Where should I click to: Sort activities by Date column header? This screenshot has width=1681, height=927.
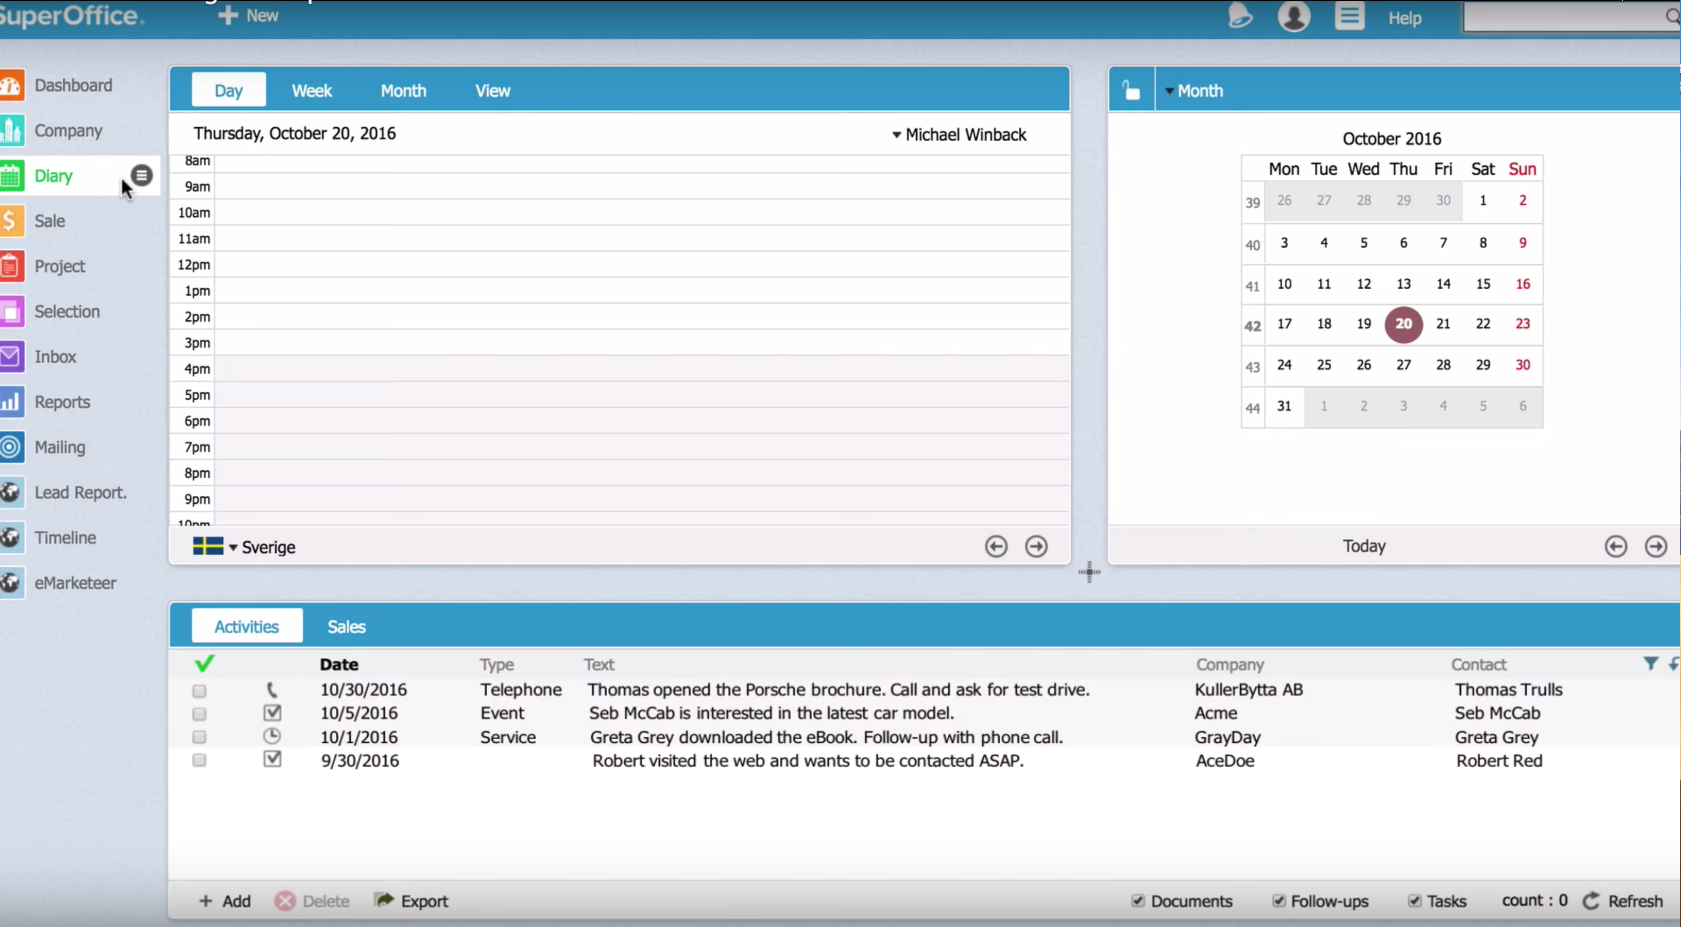click(339, 664)
